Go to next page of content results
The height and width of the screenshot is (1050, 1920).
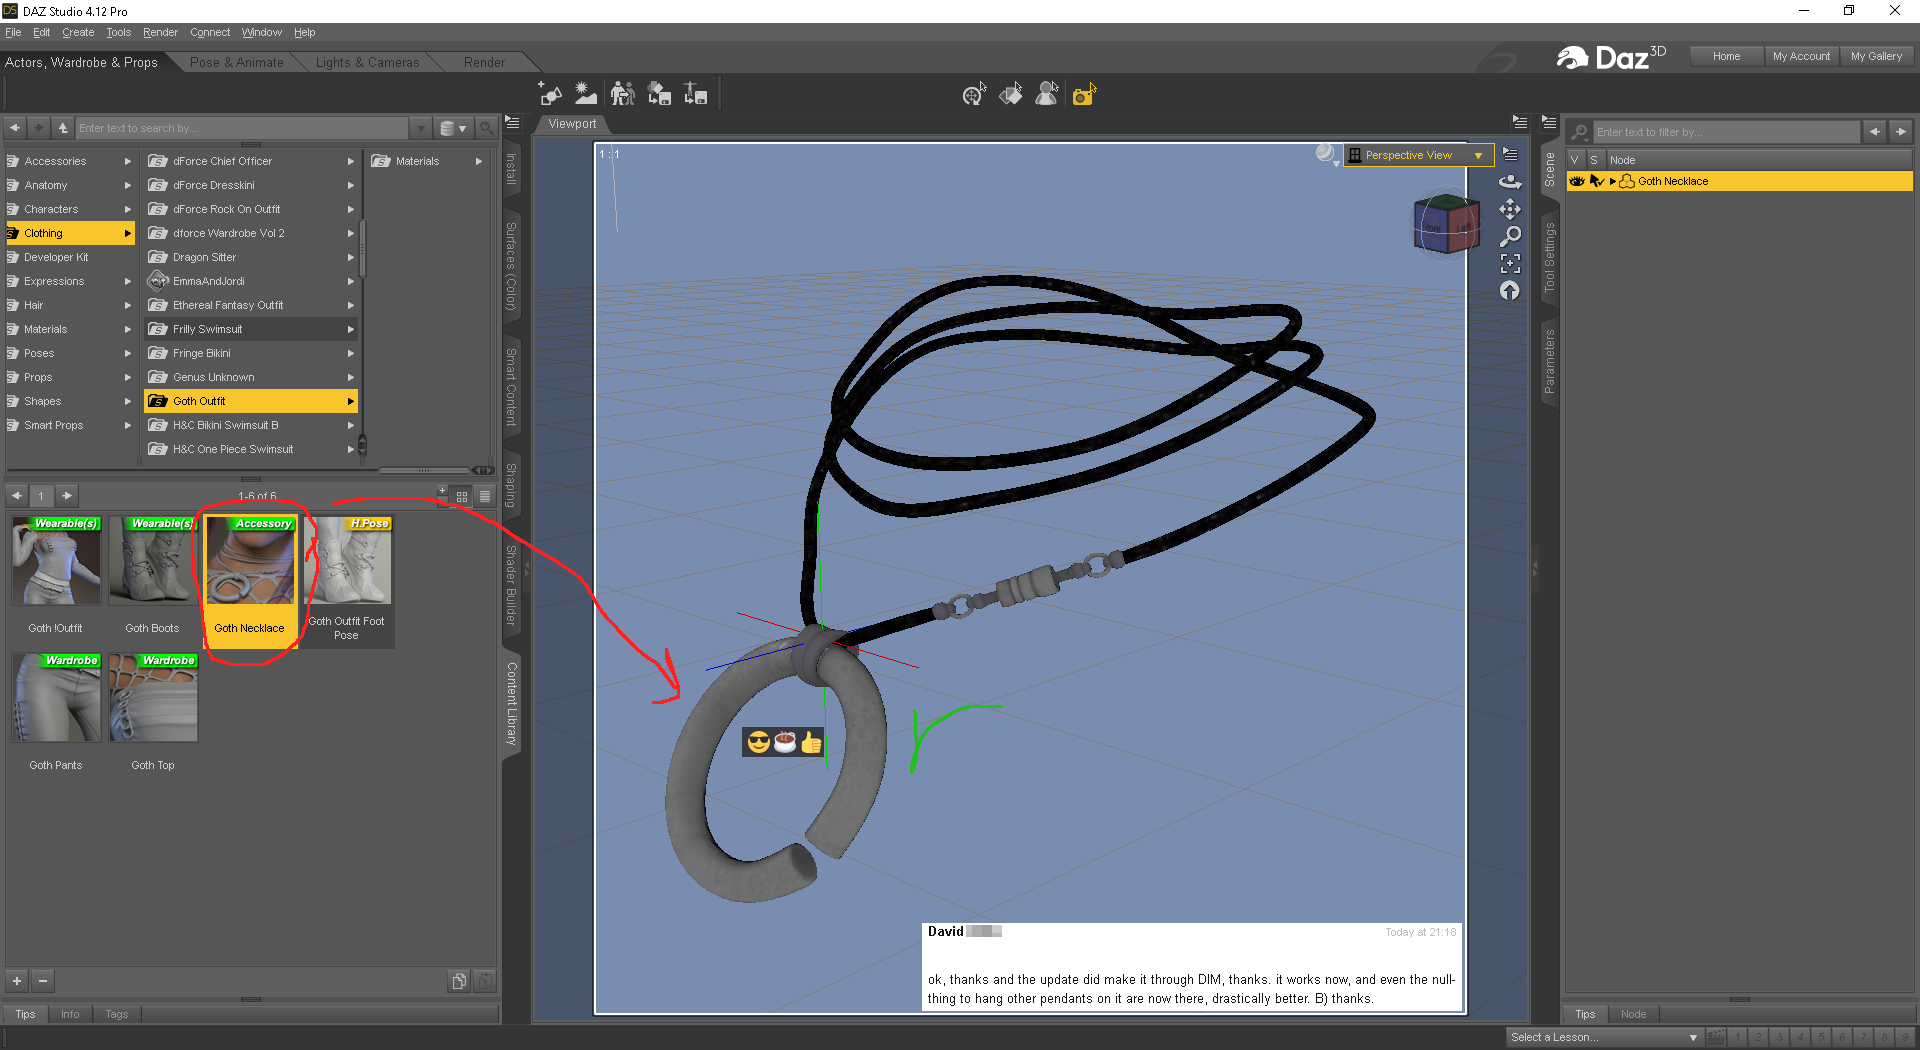[67, 496]
